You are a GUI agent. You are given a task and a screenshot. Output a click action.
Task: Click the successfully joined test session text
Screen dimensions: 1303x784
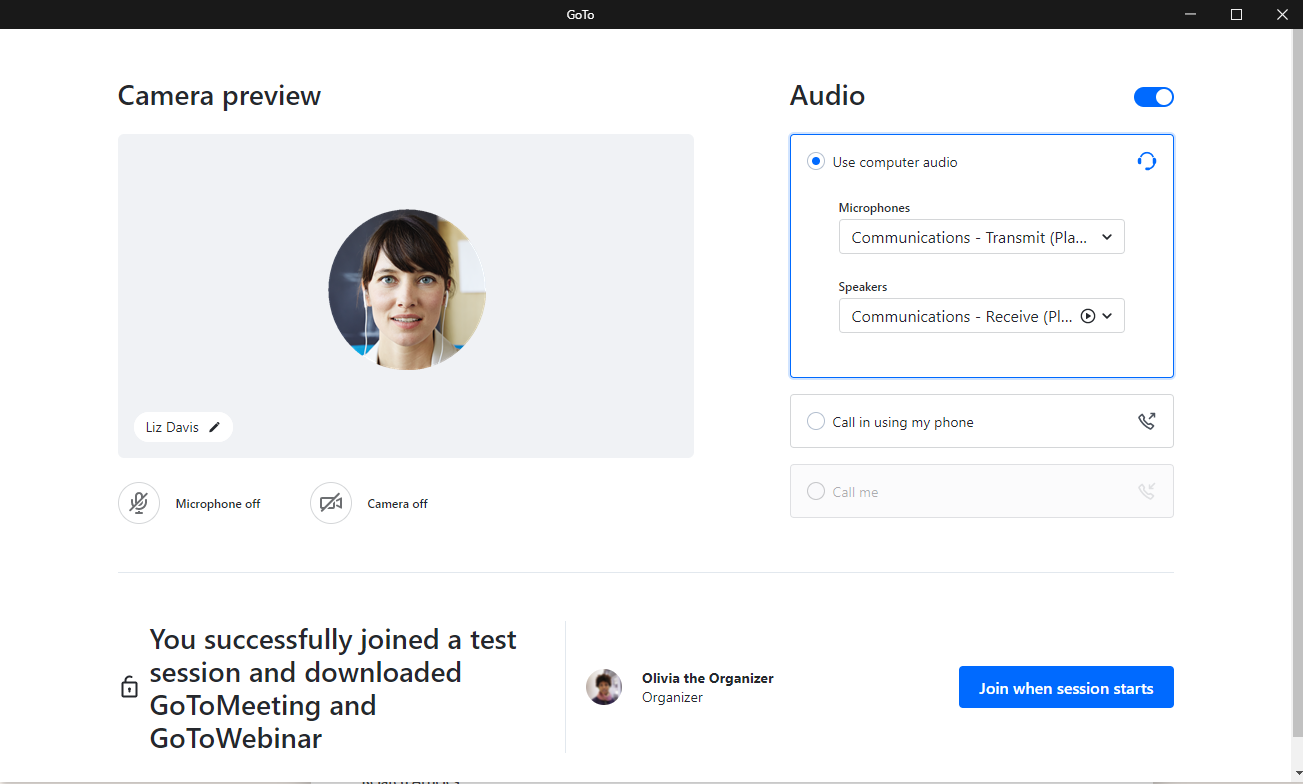(333, 688)
